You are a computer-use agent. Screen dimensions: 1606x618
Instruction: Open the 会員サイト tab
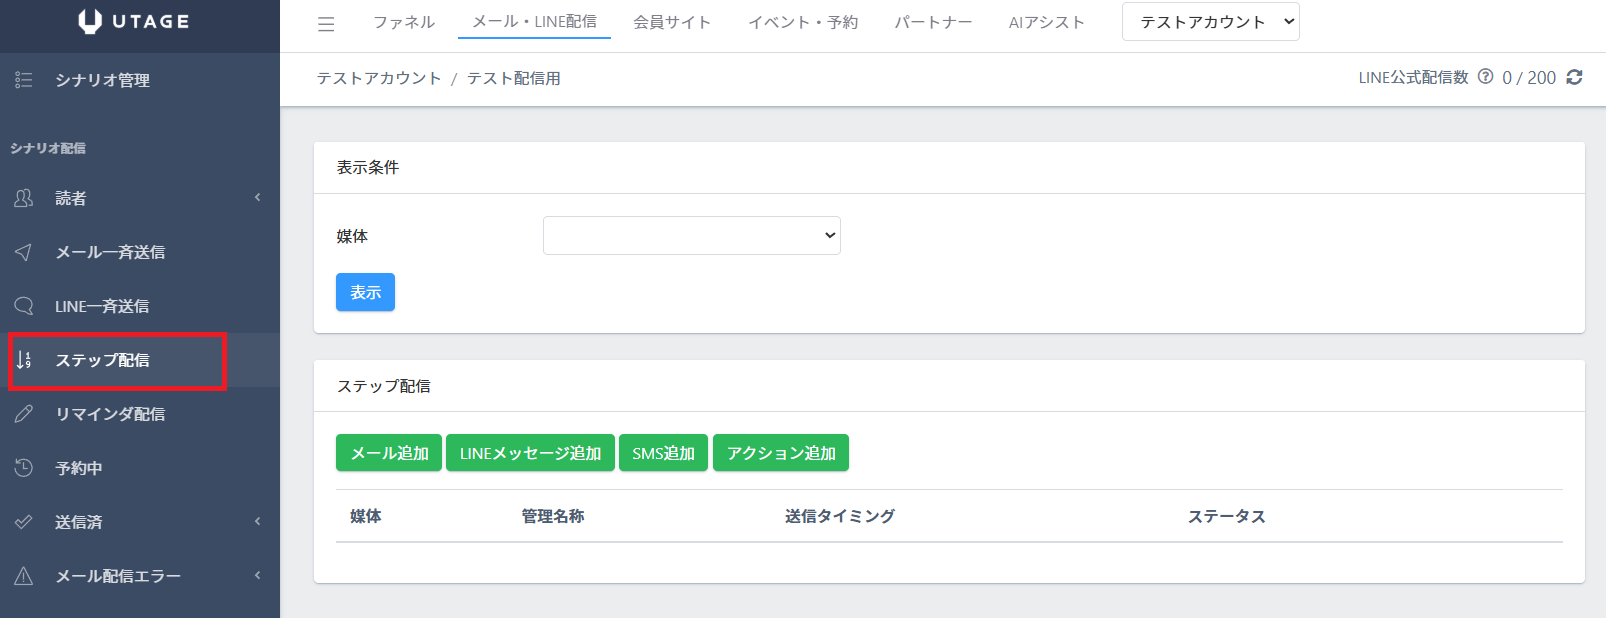pyautogui.click(x=671, y=22)
